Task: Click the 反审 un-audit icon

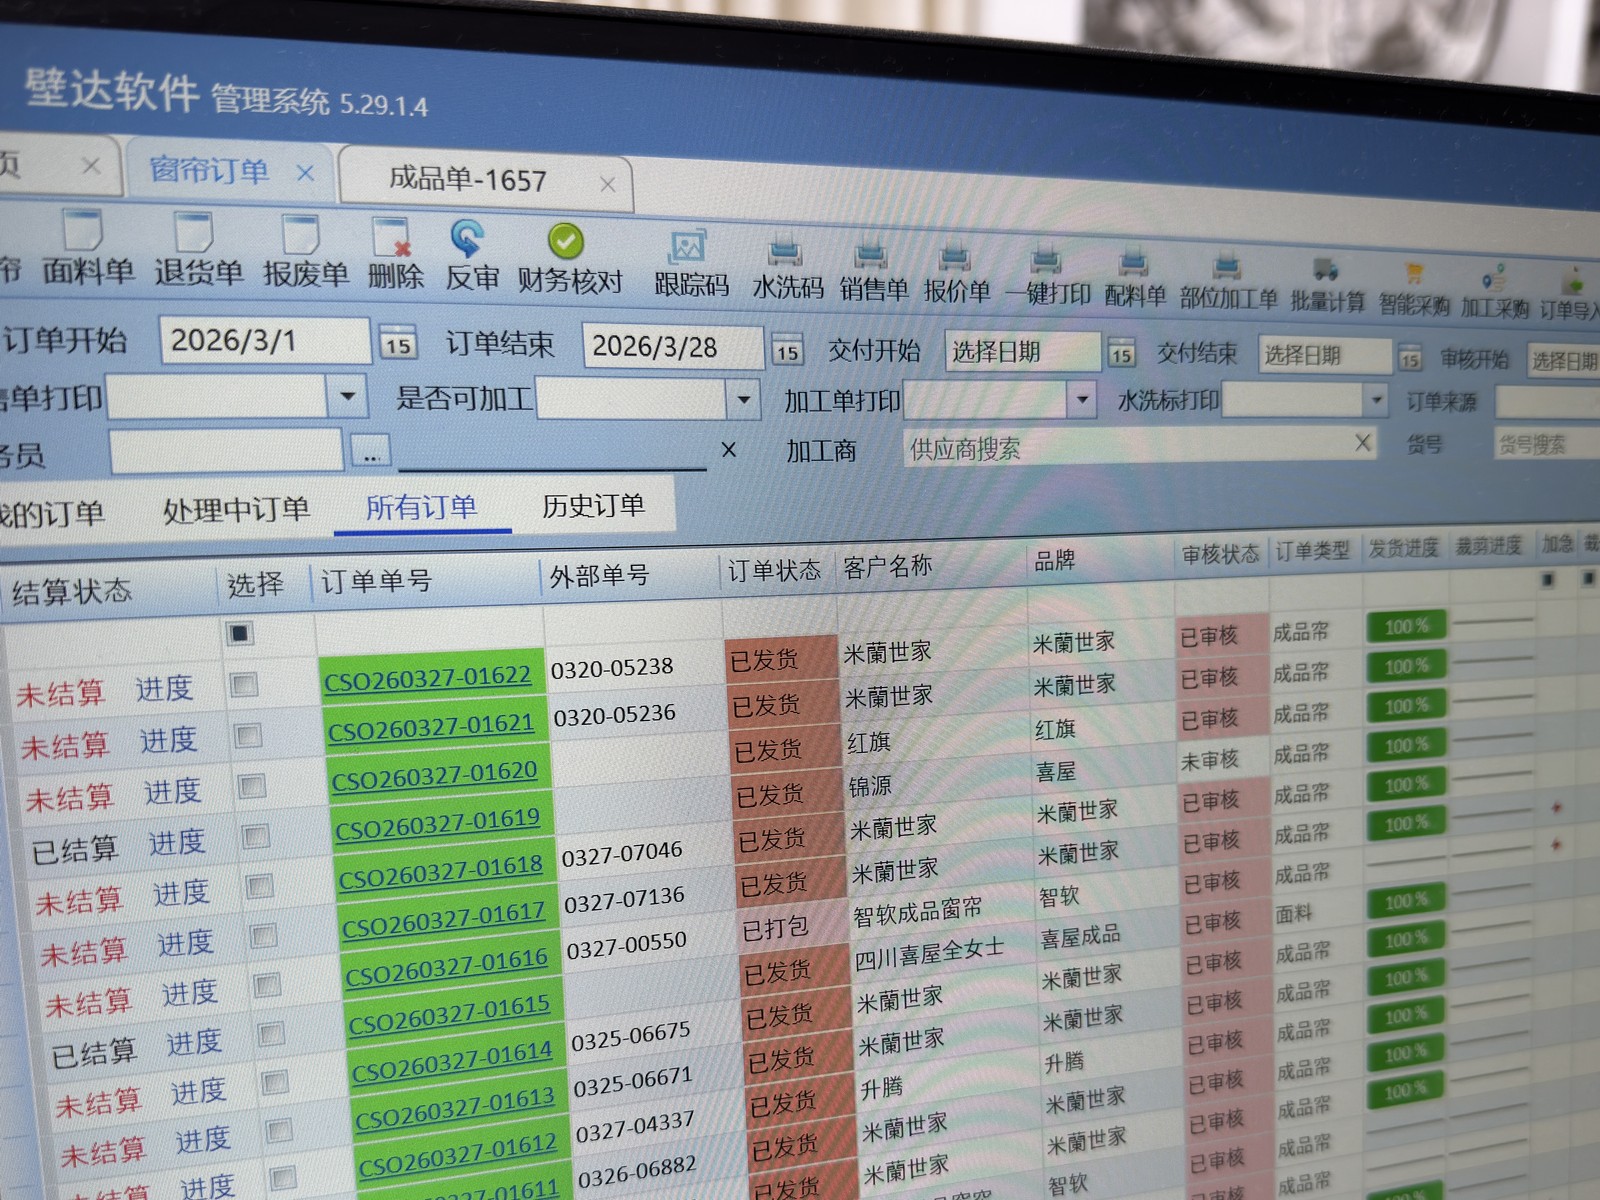Action: [x=467, y=239]
